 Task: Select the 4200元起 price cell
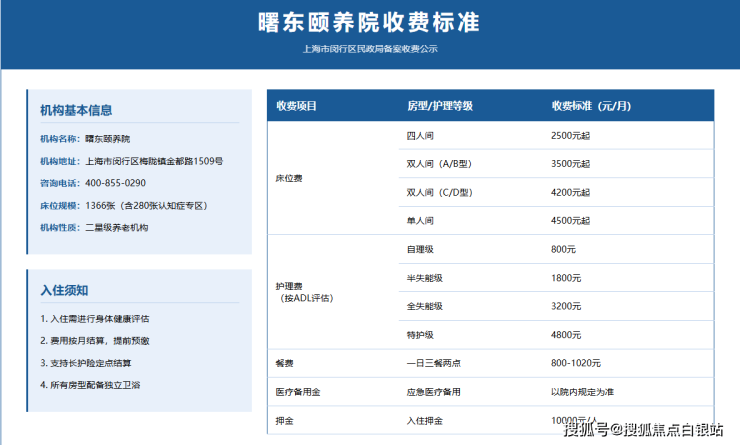(570, 193)
